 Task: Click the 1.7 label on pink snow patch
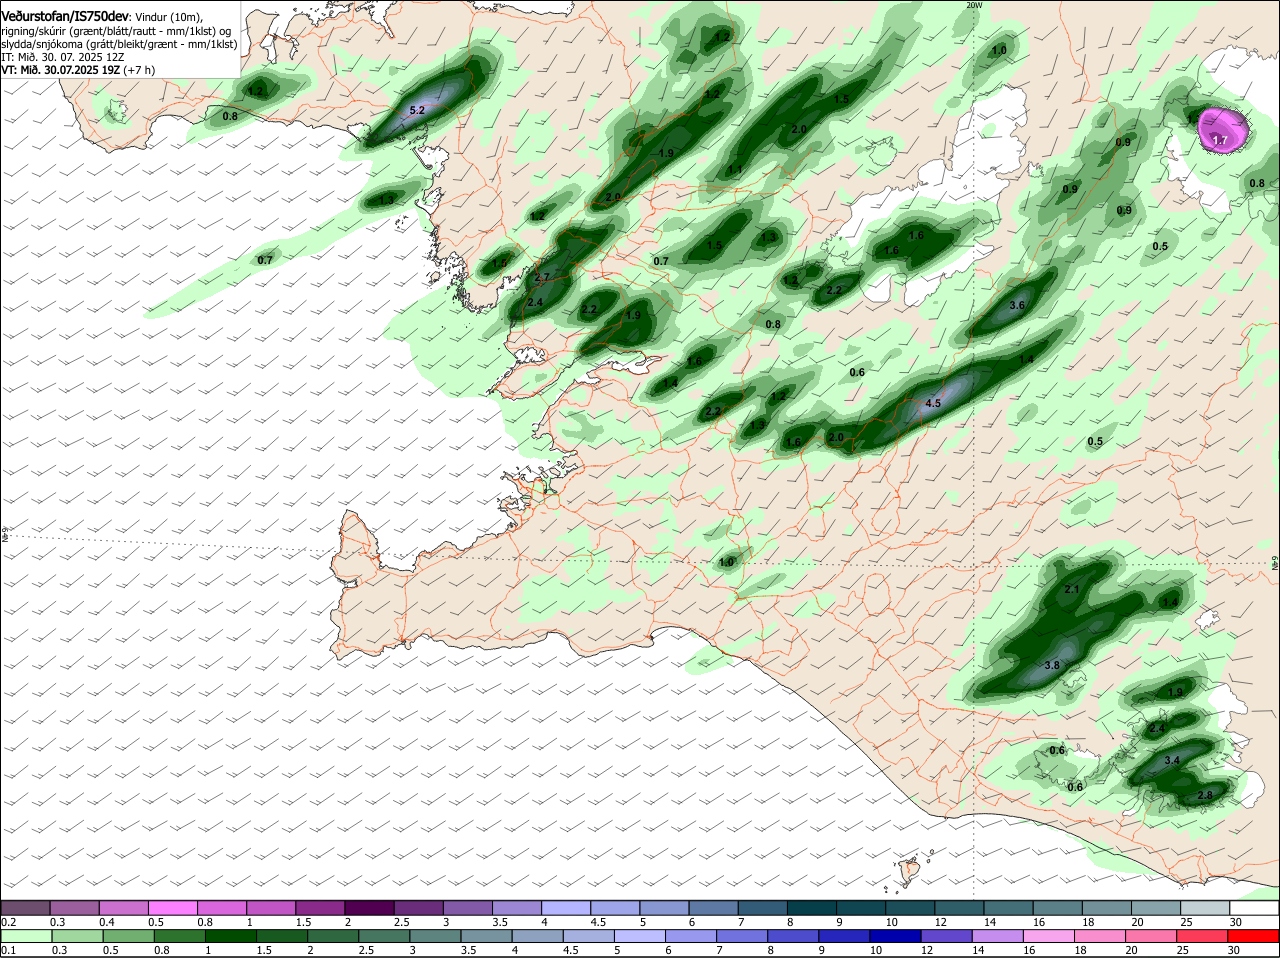pyautogui.click(x=1220, y=140)
